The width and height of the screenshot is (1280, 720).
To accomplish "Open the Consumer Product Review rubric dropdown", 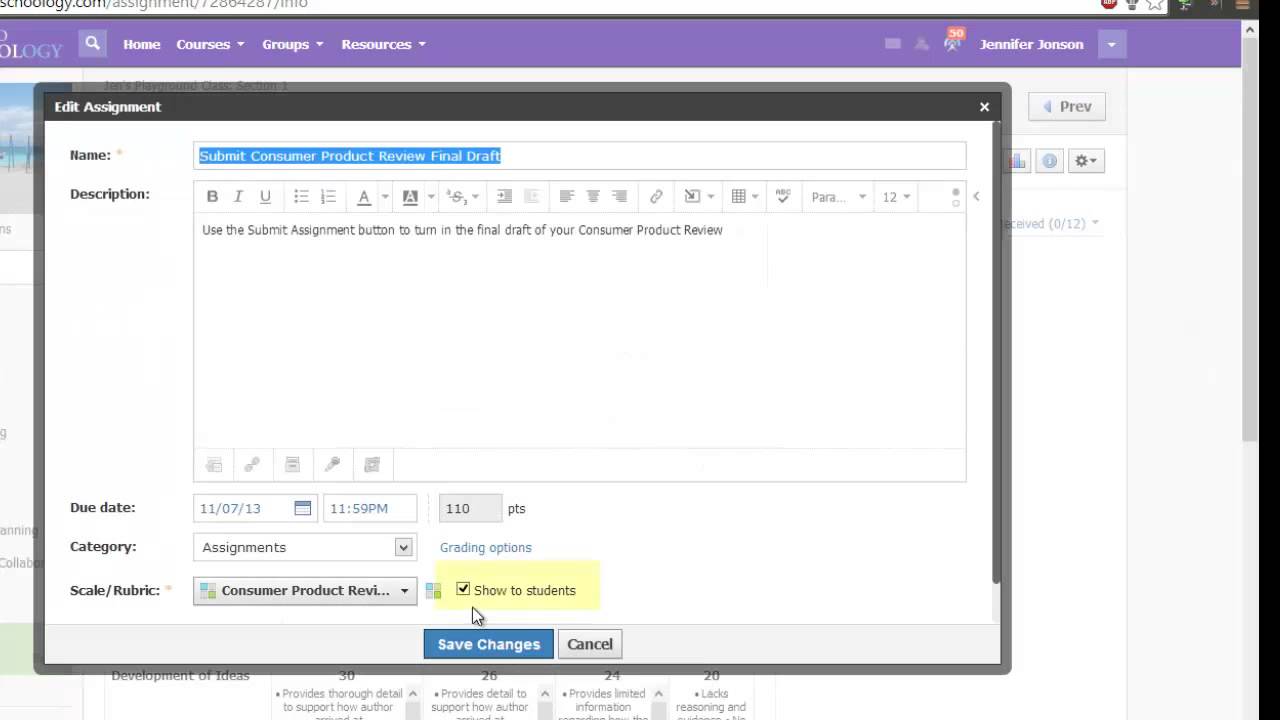I will pos(305,591).
